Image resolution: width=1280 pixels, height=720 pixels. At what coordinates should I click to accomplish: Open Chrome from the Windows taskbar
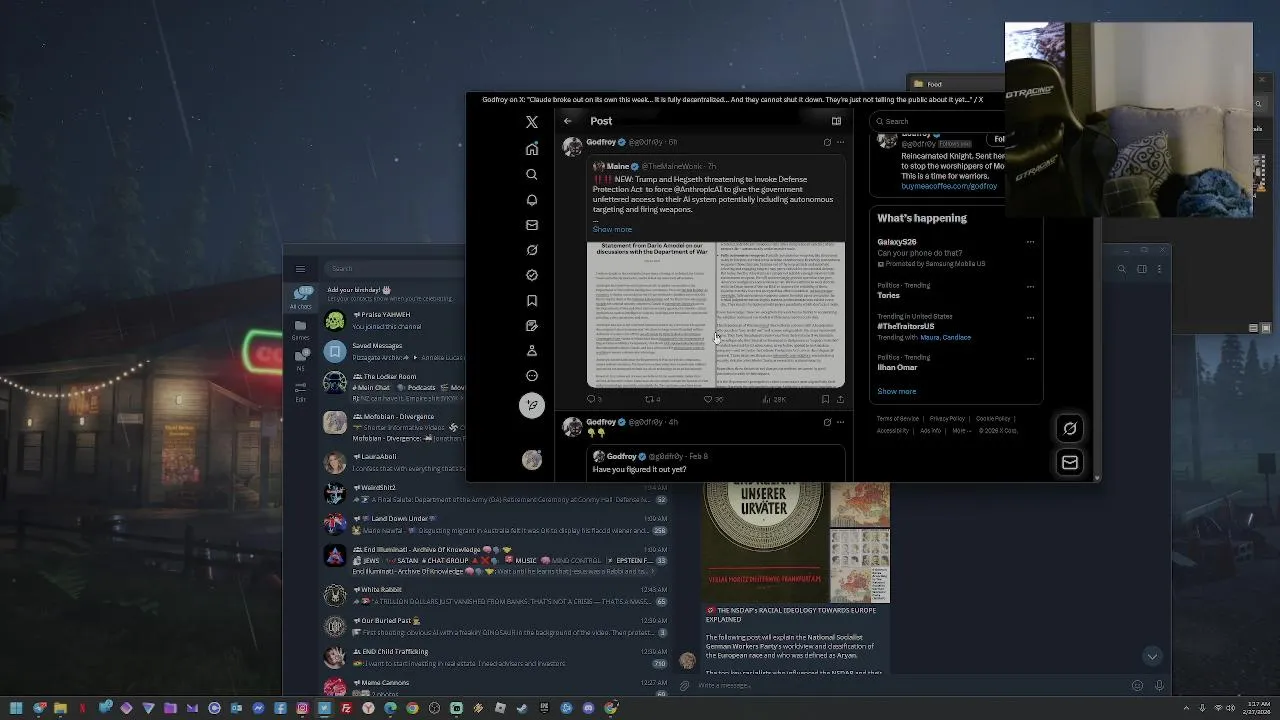click(412, 708)
